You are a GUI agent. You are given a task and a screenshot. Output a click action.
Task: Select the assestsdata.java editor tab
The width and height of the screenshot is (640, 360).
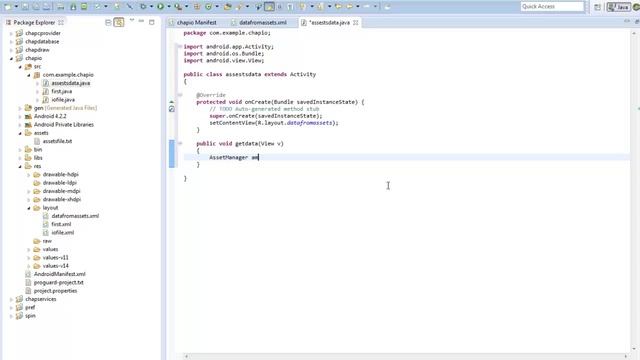329,22
